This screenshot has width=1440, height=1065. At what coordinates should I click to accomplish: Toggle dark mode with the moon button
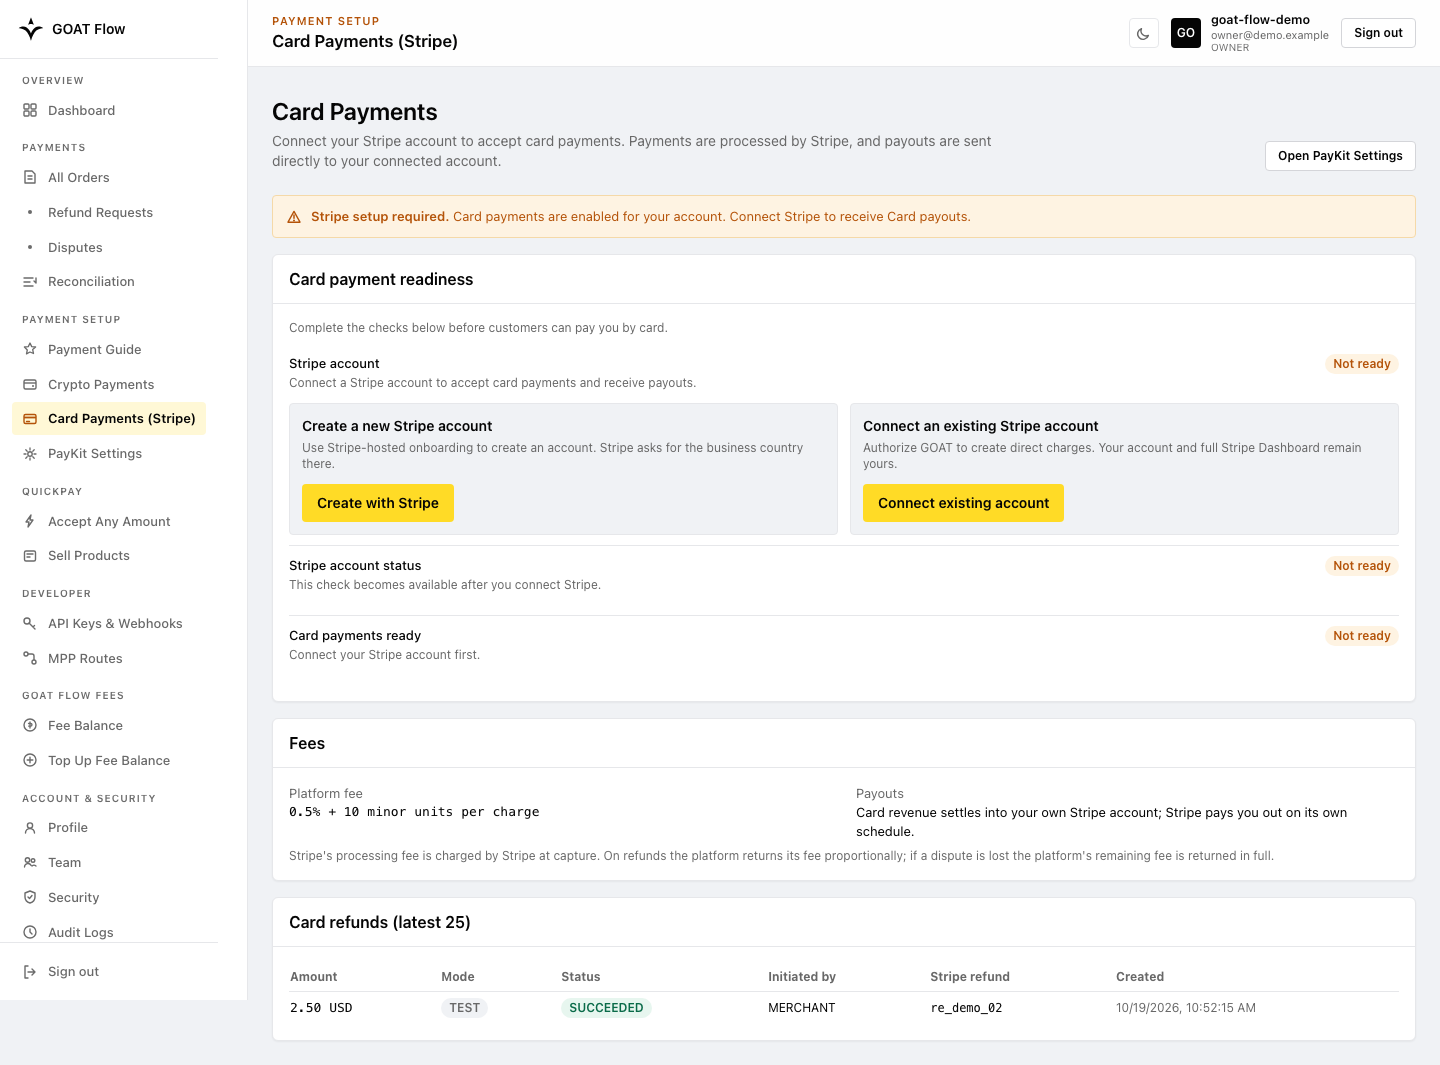pos(1143,33)
